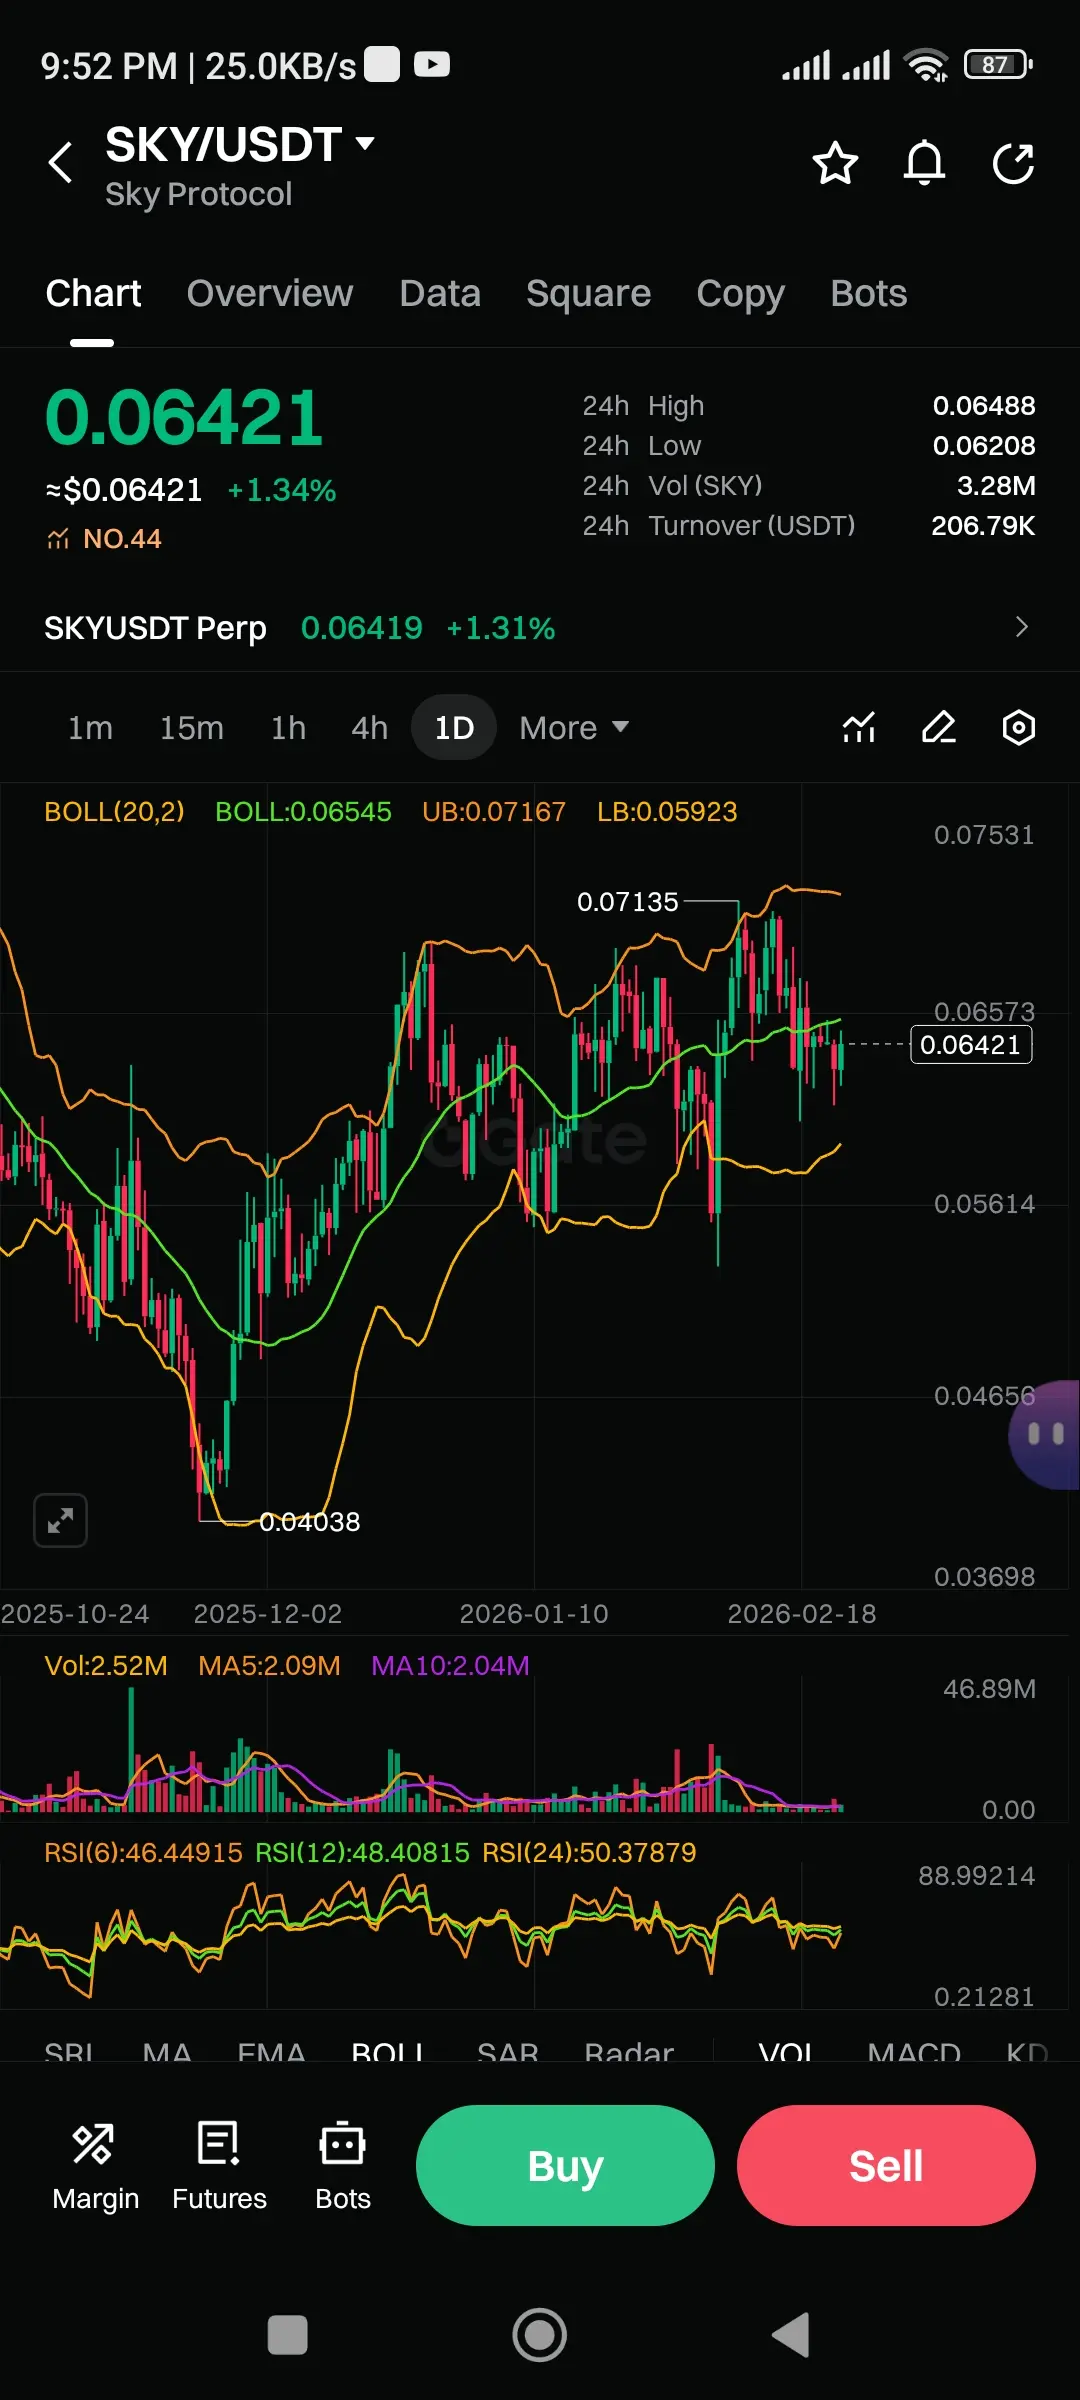Screen dimensions: 1080x2400
Task: Tap the share icon in header
Action: (x=1013, y=163)
